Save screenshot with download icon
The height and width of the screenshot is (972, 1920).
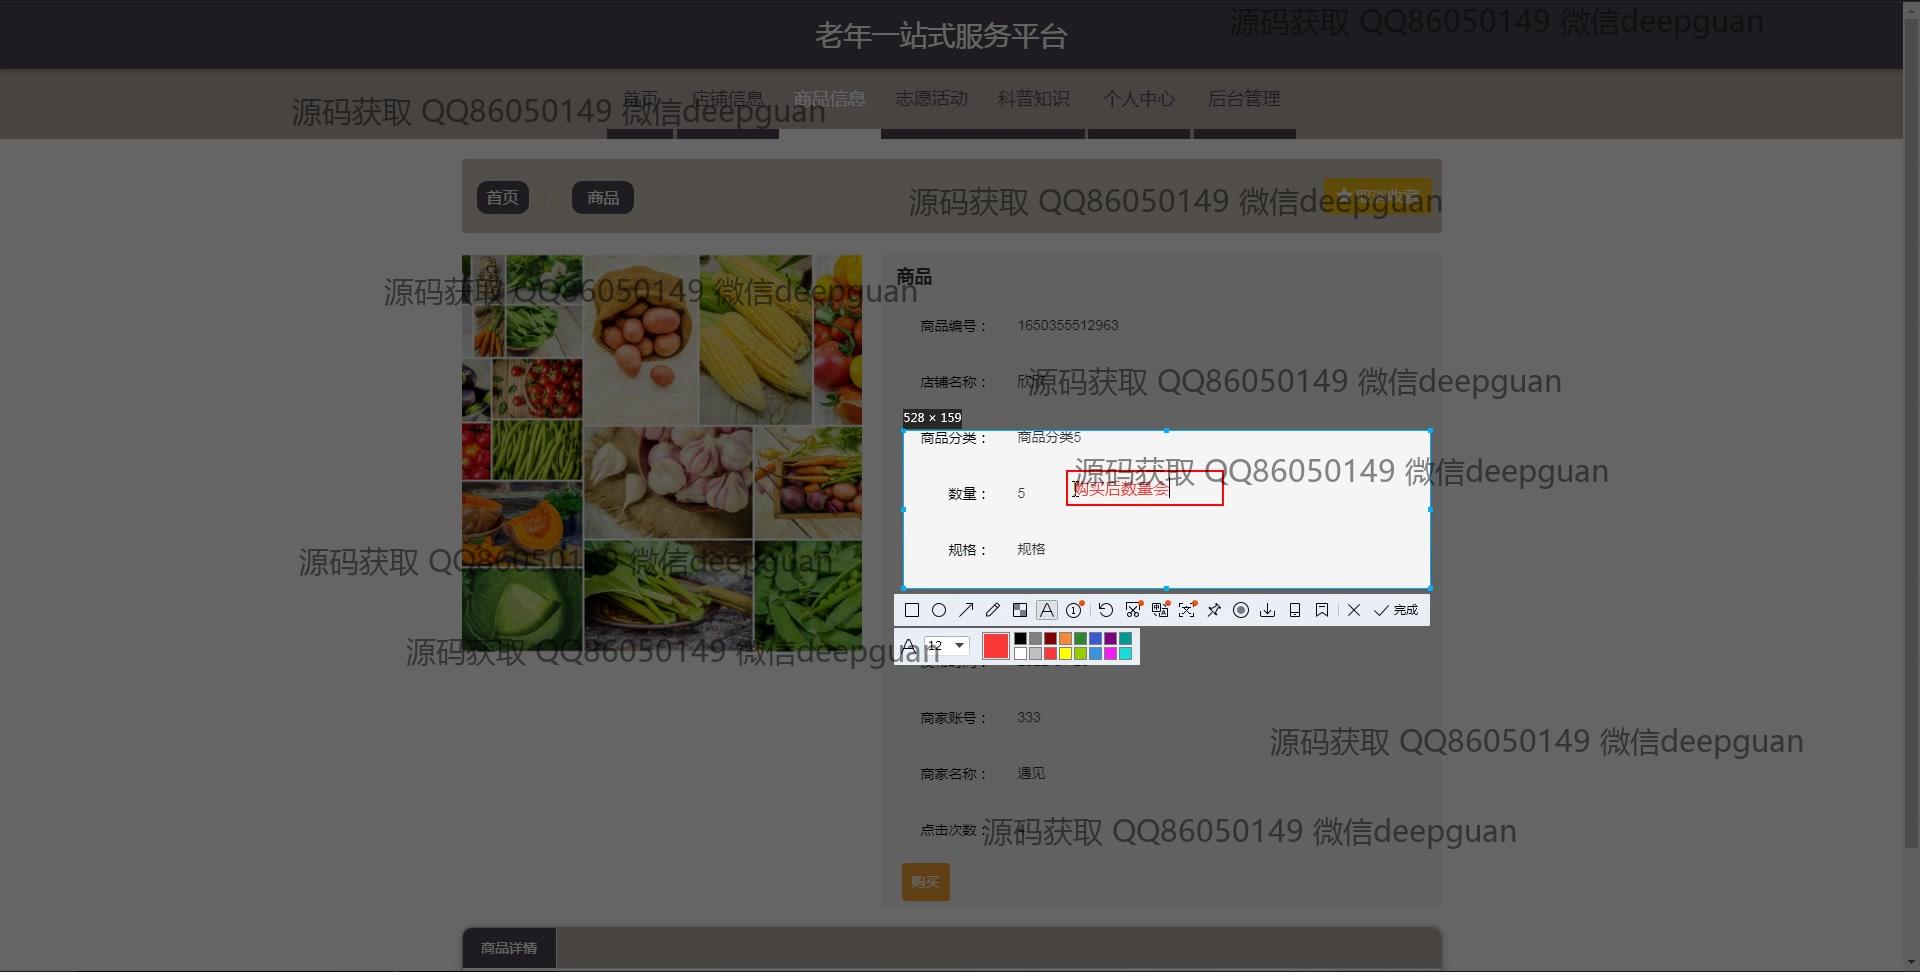click(1268, 610)
